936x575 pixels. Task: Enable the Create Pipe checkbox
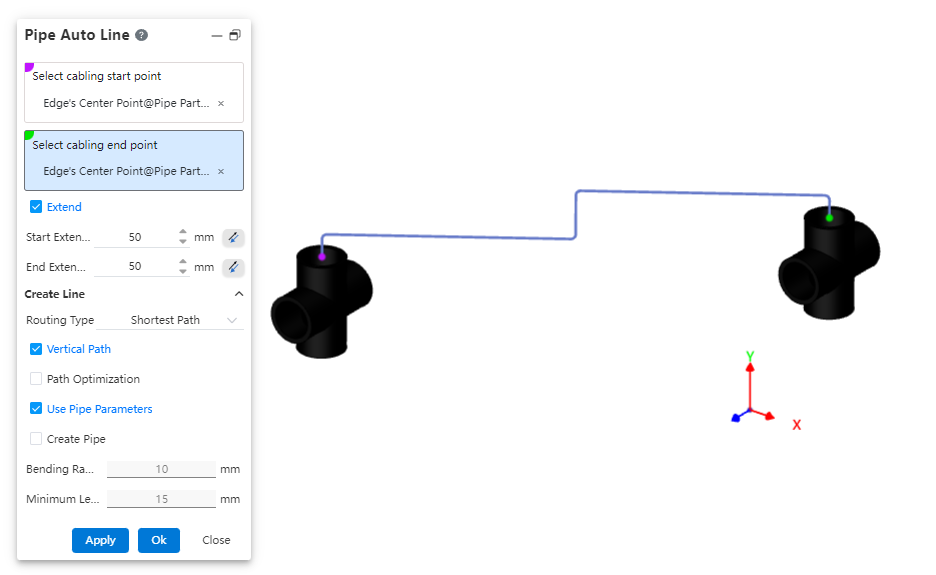click(x=37, y=439)
